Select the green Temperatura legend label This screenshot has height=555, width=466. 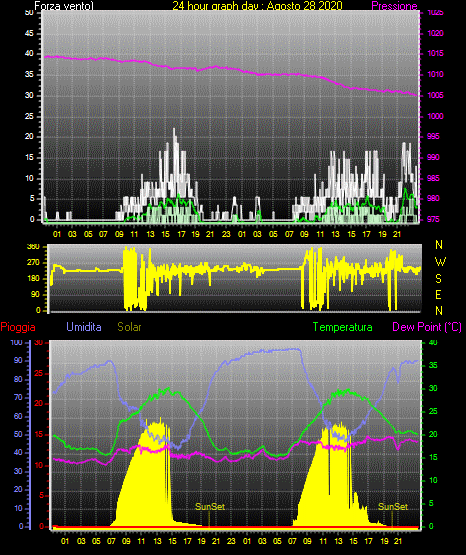click(x=343, y=327)
